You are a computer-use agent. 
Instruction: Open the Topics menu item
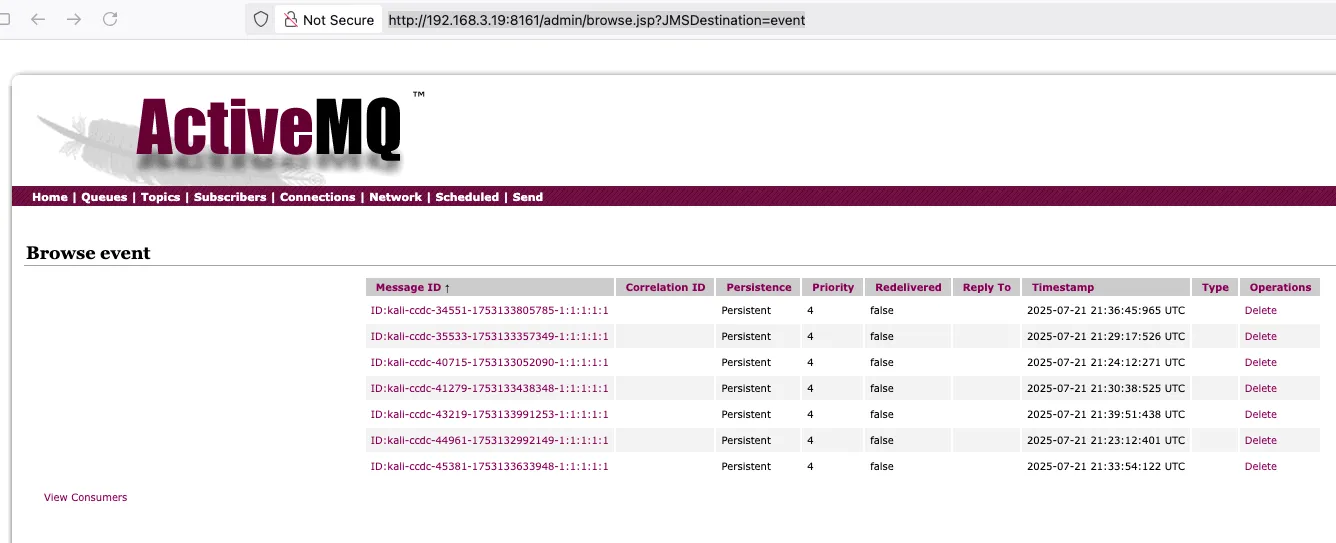[x=160, y=197]
